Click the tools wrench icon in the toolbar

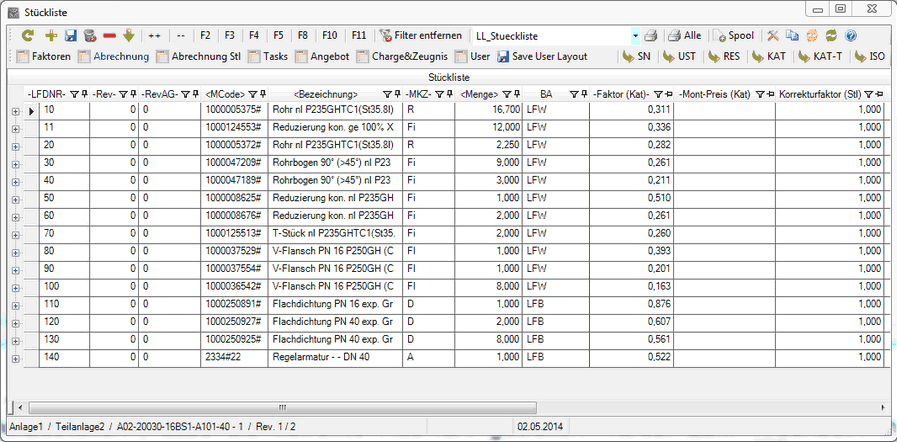pos(773,35)
